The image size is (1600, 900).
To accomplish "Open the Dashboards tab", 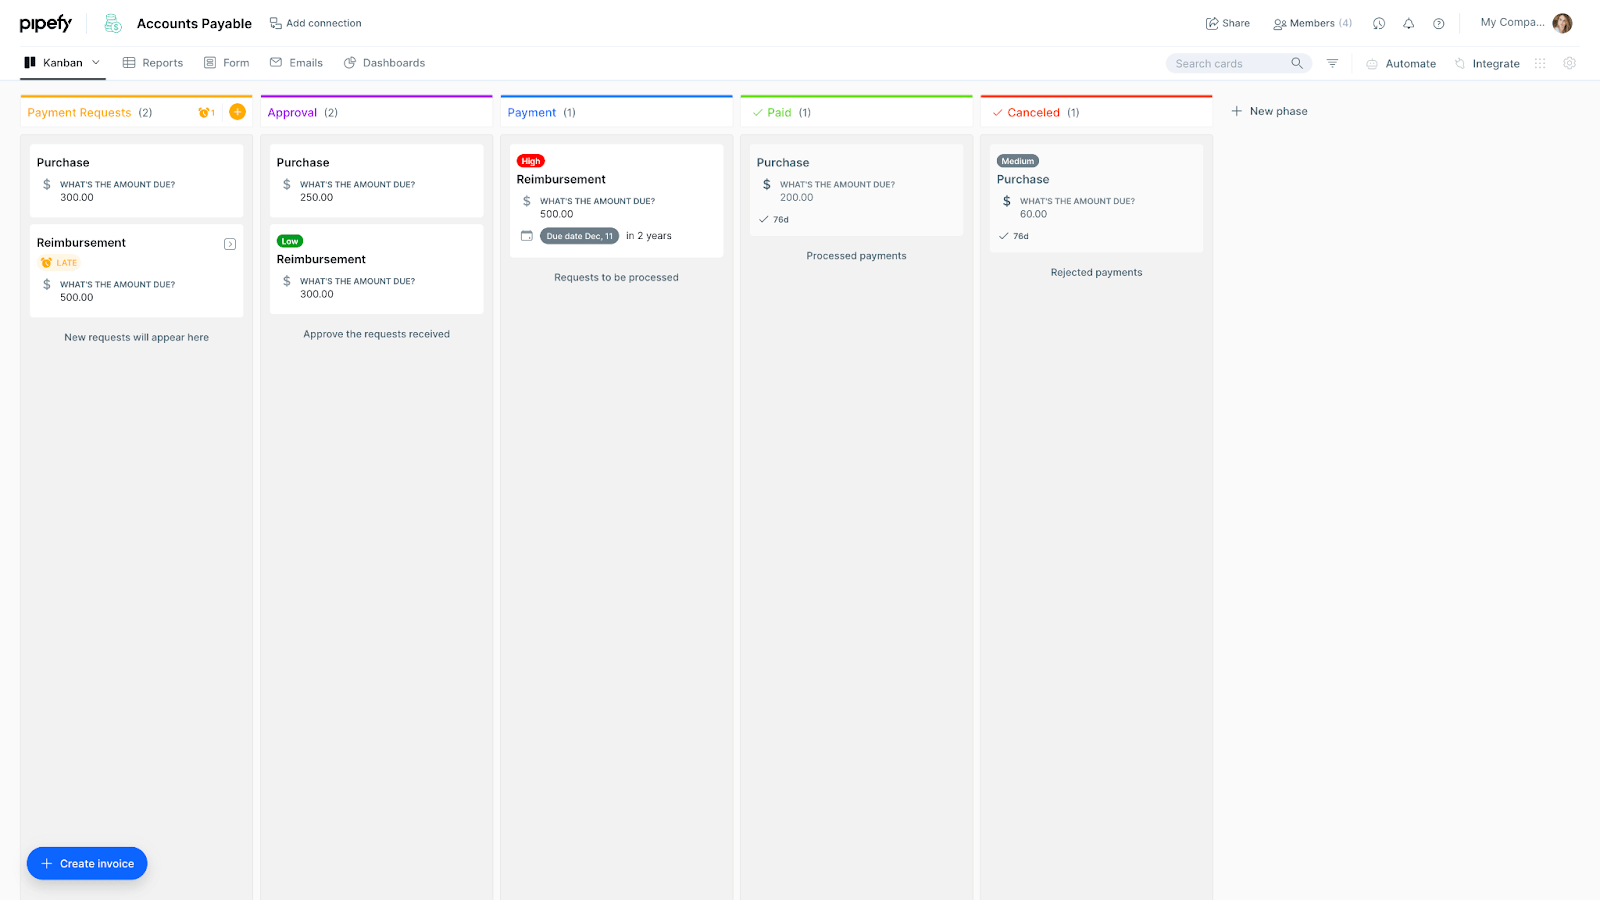I will (384, 63).
